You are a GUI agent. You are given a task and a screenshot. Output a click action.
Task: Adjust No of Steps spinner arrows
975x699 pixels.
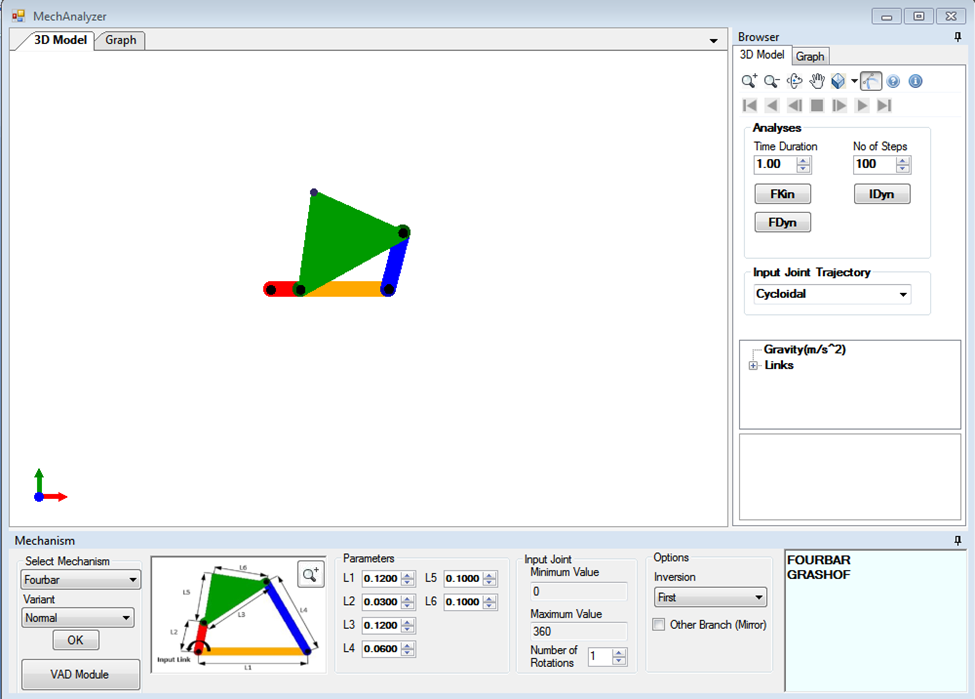point(903,164)
